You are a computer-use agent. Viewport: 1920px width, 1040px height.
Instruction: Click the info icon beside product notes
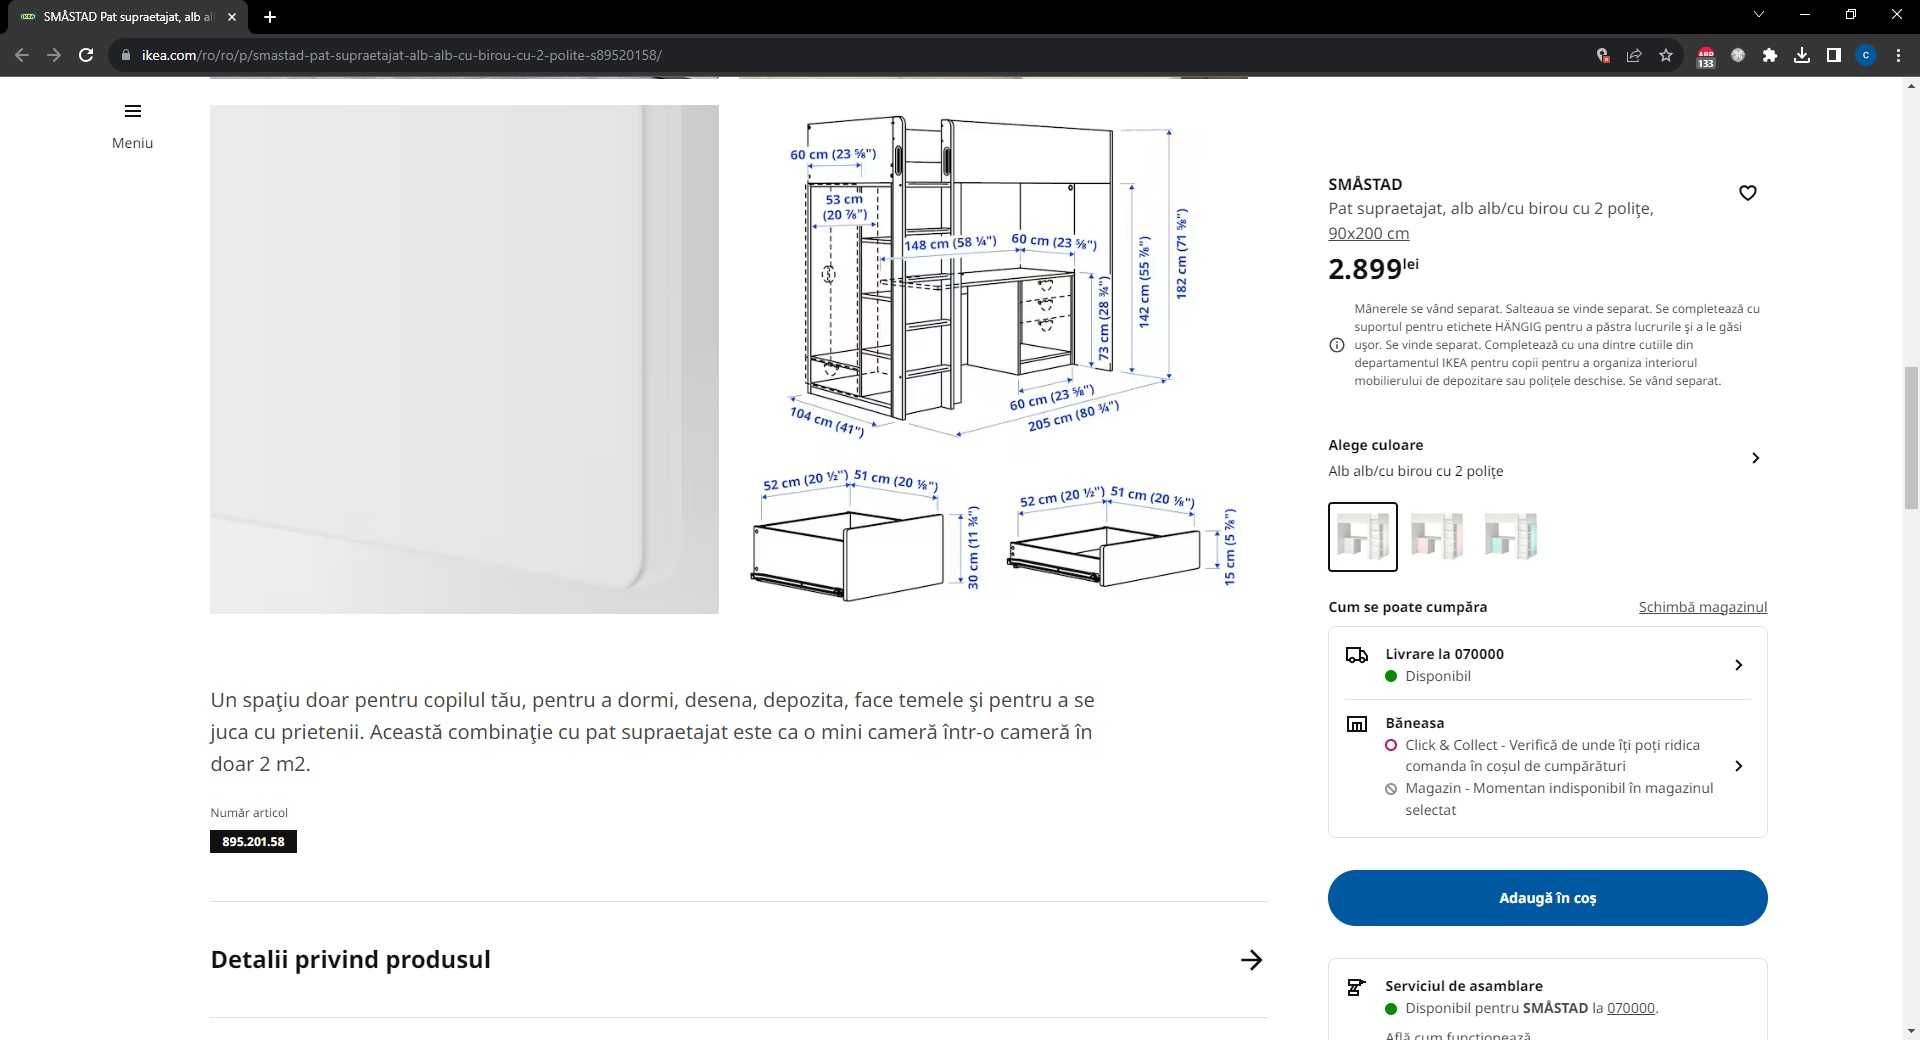(1336, 345)
